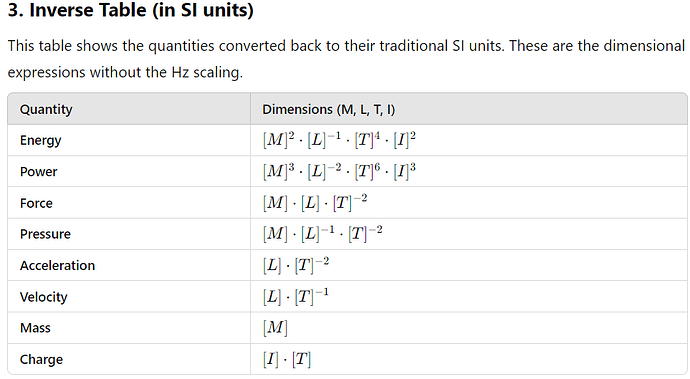Click the Charge [I]·[T] formula

click(287, 359)
